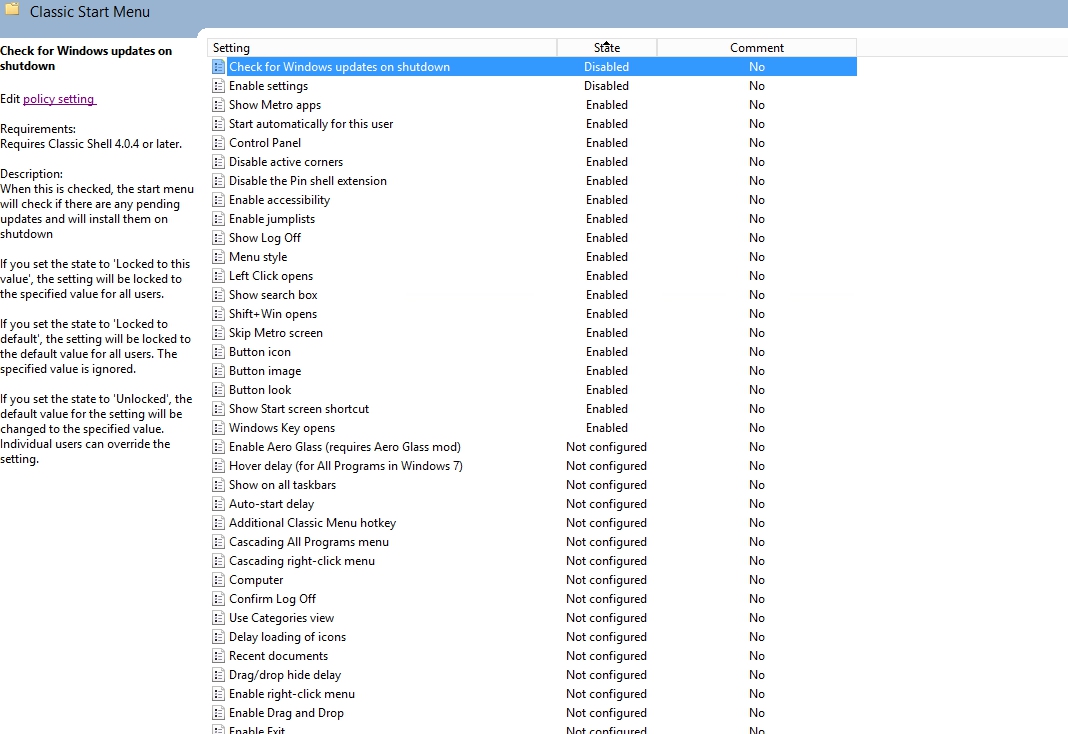This screenshot has width=1068, height=734.
Task: Sort policies by State column header
Action: click(x=606, y=48)
